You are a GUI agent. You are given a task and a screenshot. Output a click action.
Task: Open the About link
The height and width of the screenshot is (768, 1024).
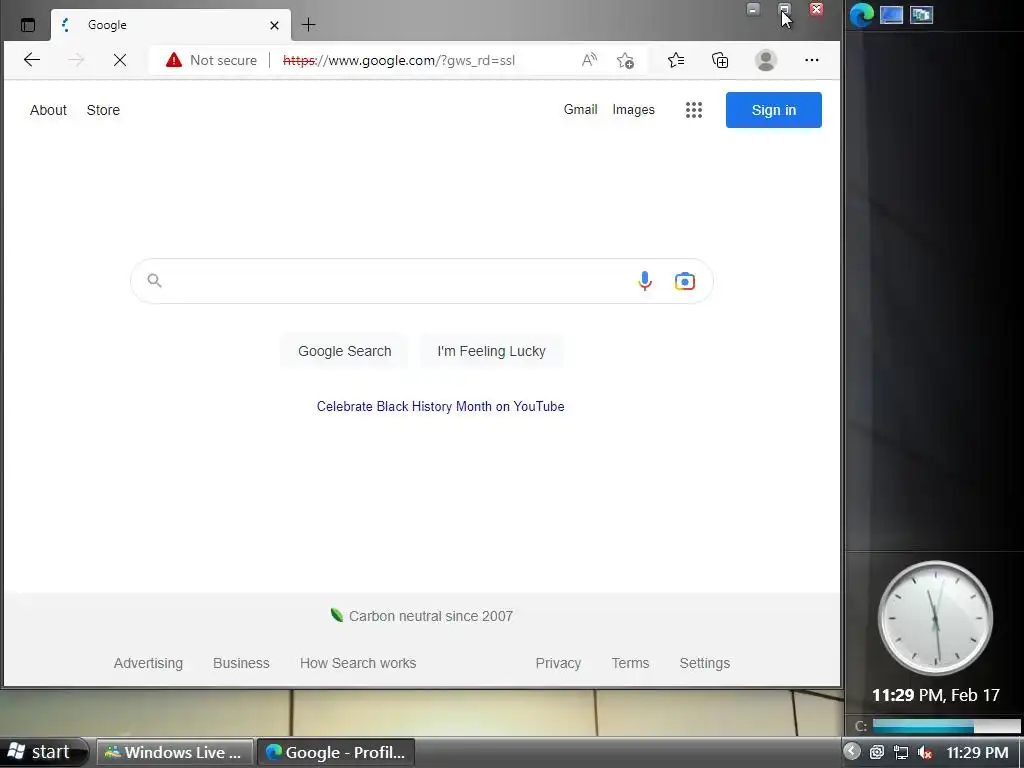48,110
